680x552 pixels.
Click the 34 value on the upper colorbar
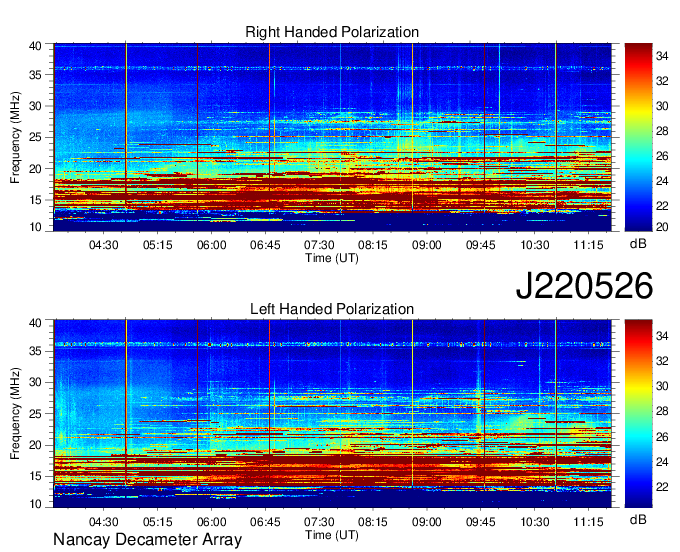pos(662,56)
